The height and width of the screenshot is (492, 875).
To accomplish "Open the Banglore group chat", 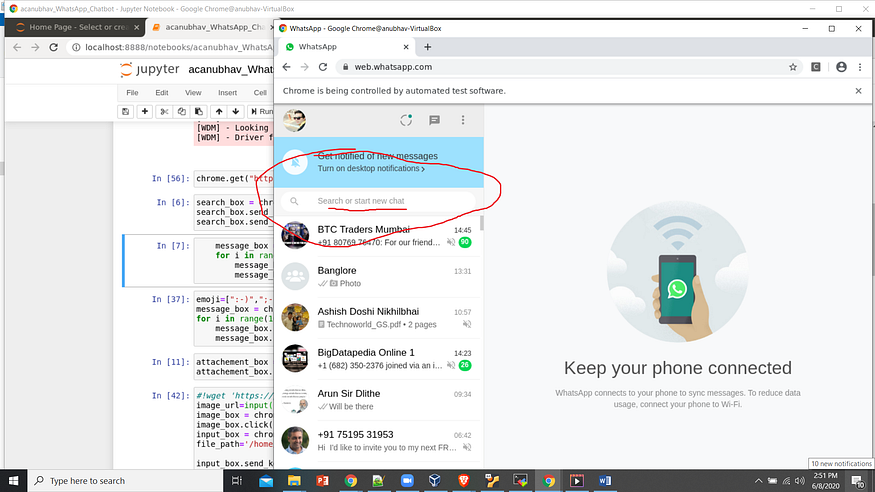I will click(379, 277).
